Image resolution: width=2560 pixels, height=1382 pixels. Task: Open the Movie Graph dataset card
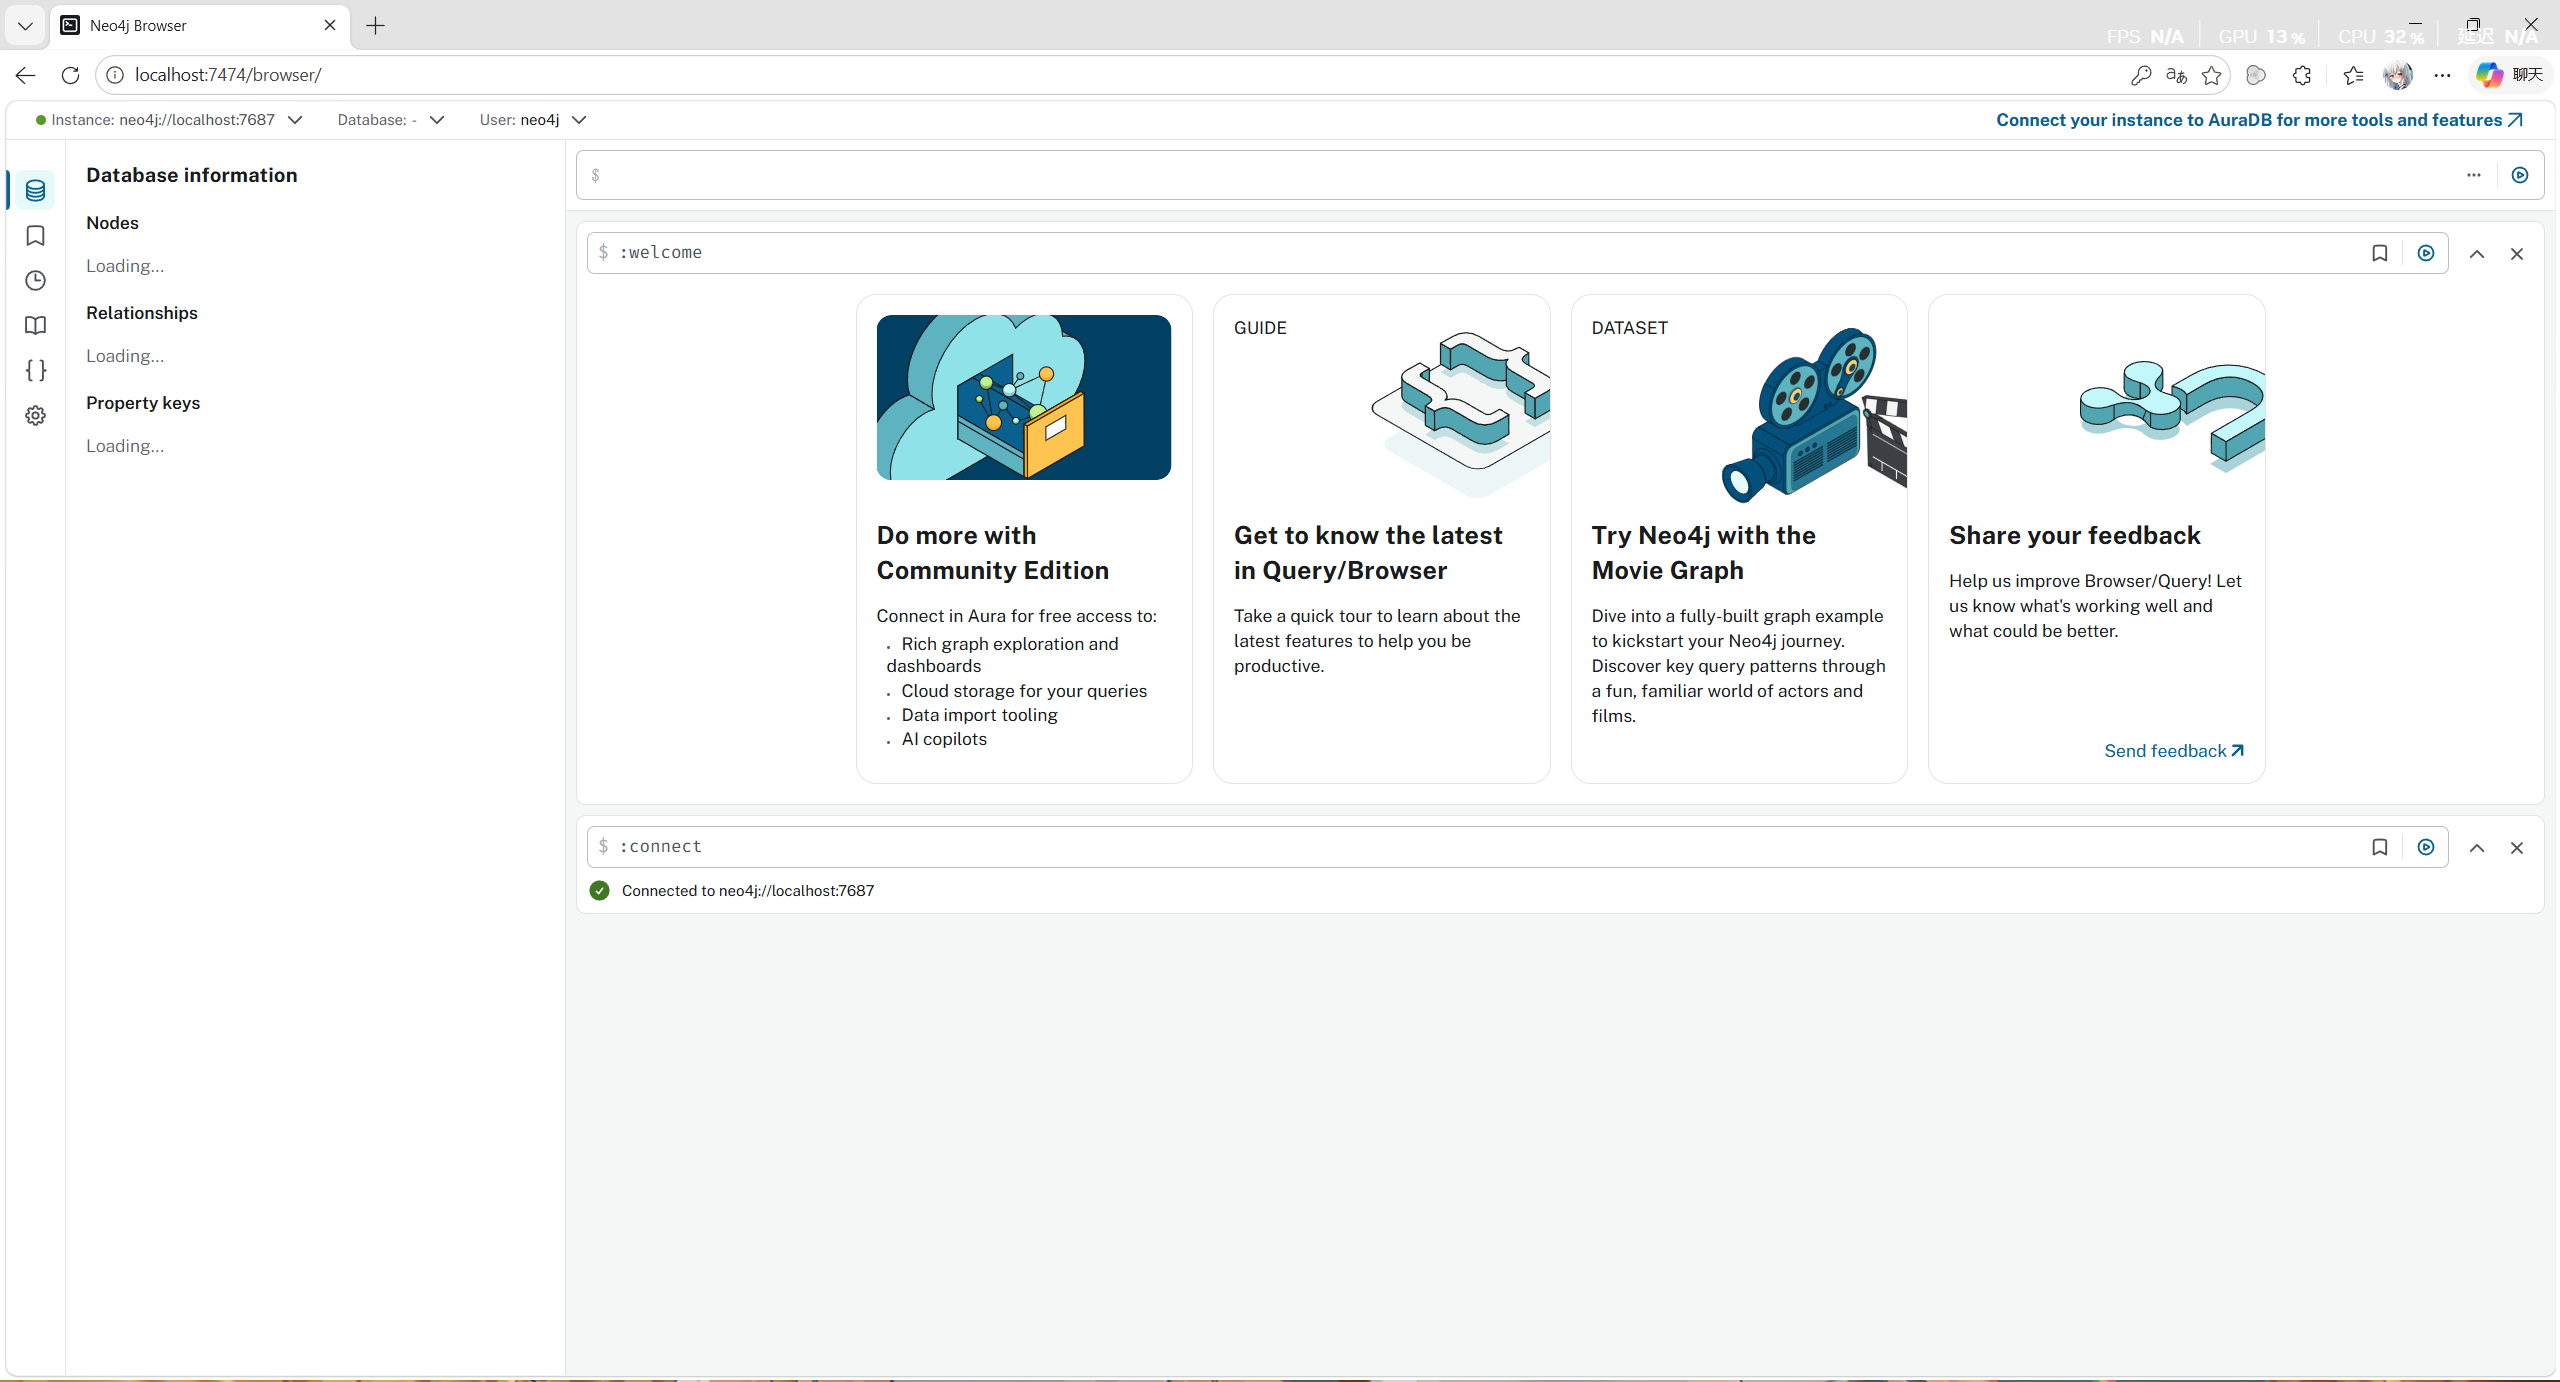1738,539
